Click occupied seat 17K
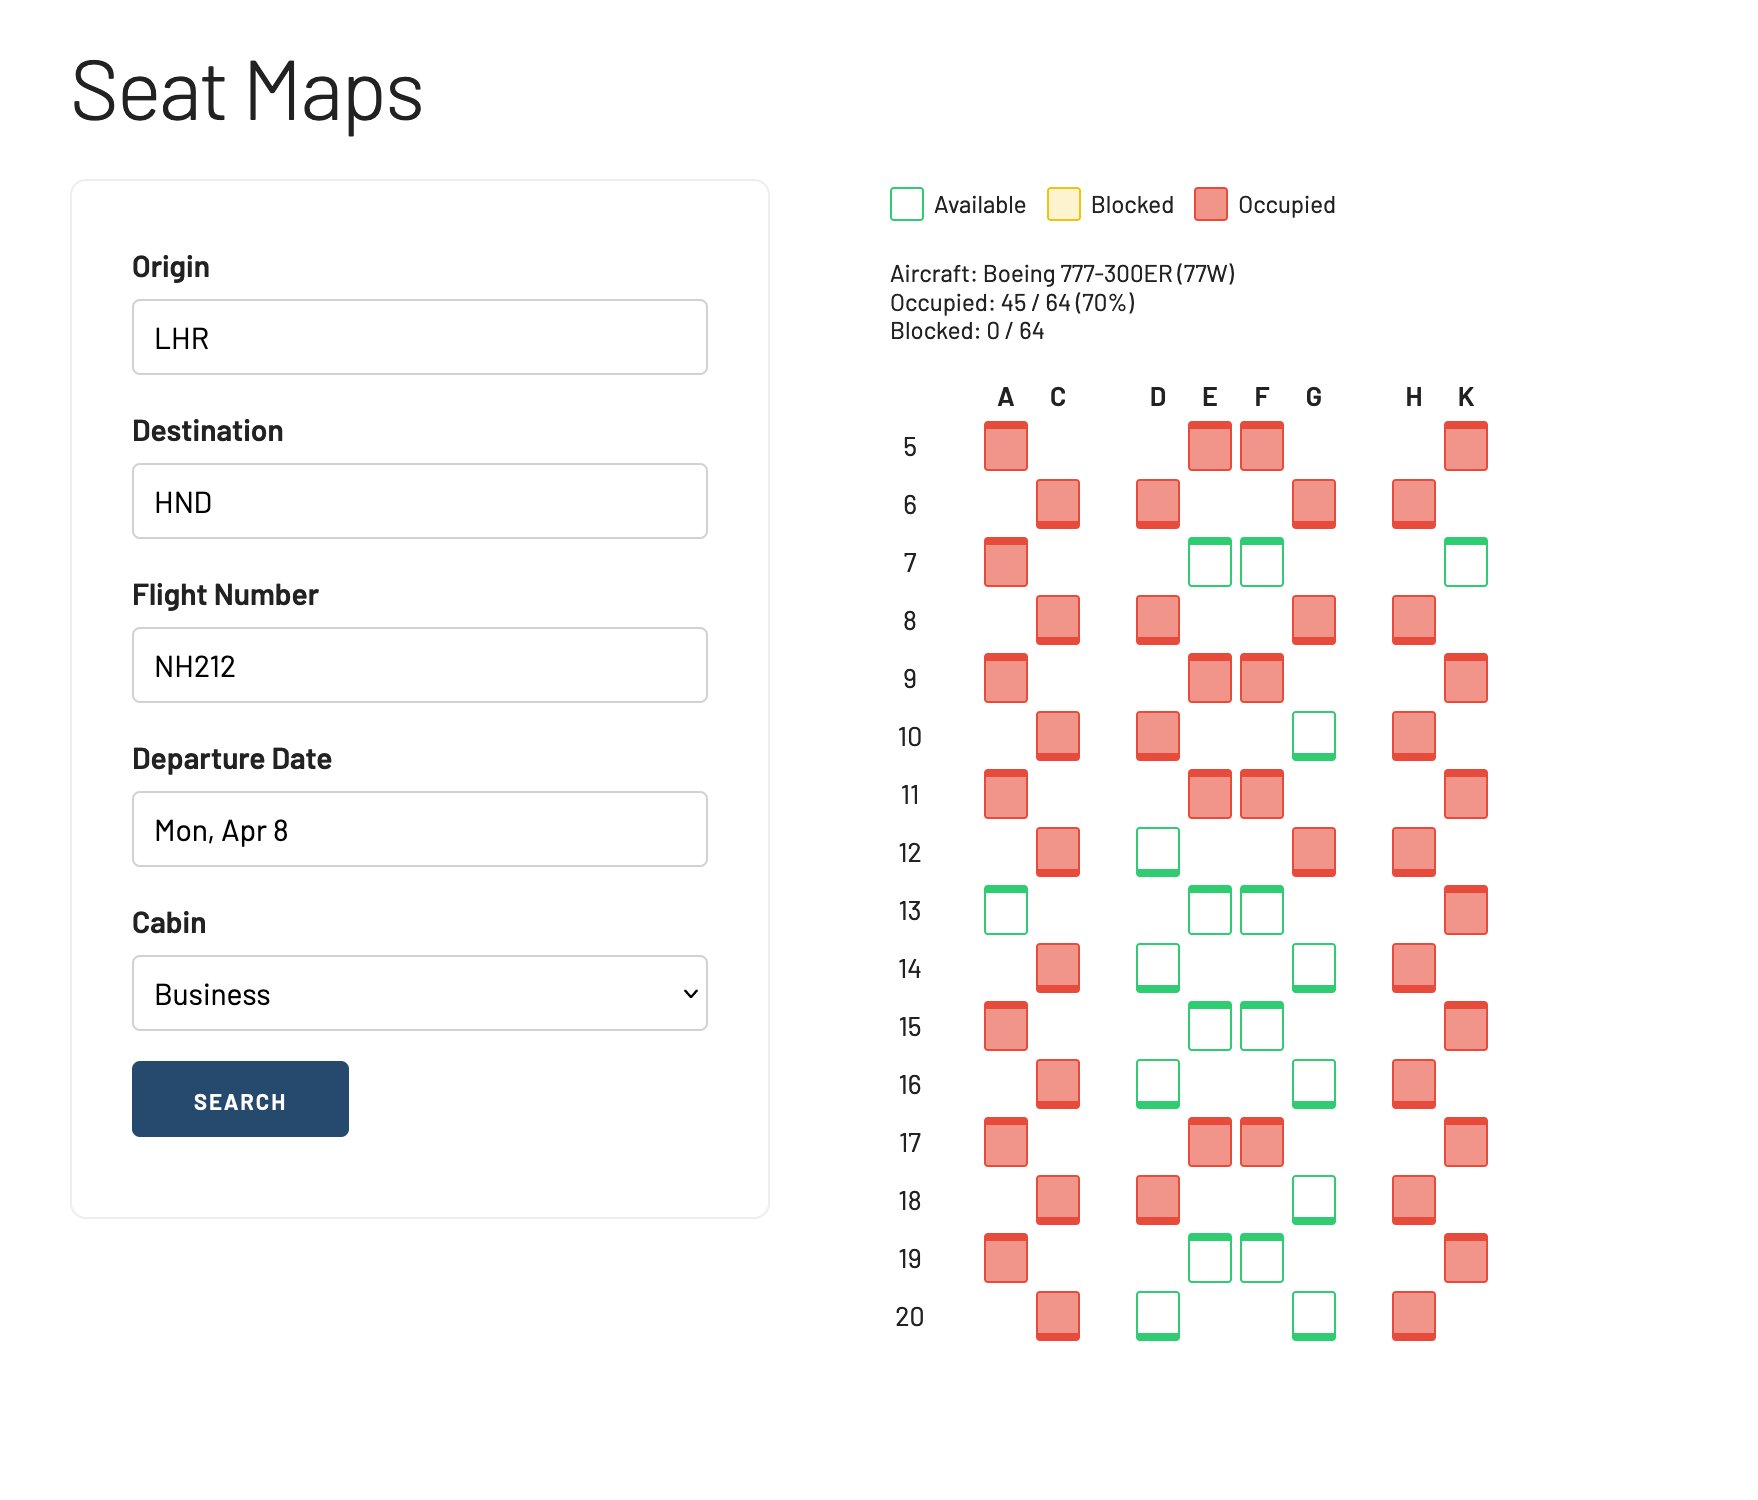The height and width of the screenshot is (1500, 1758). (1466, 1143)
